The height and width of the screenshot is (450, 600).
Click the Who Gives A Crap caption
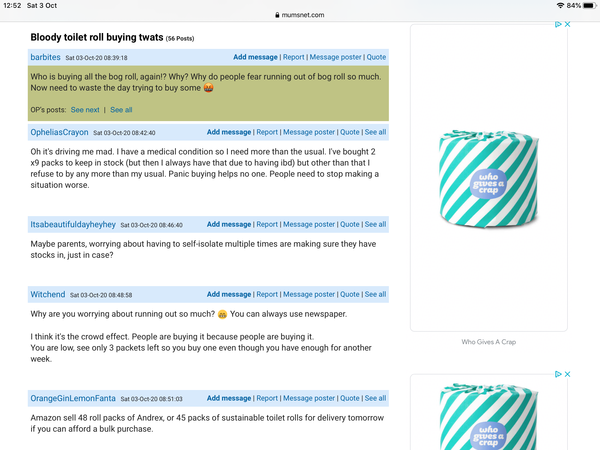(489, 342)
